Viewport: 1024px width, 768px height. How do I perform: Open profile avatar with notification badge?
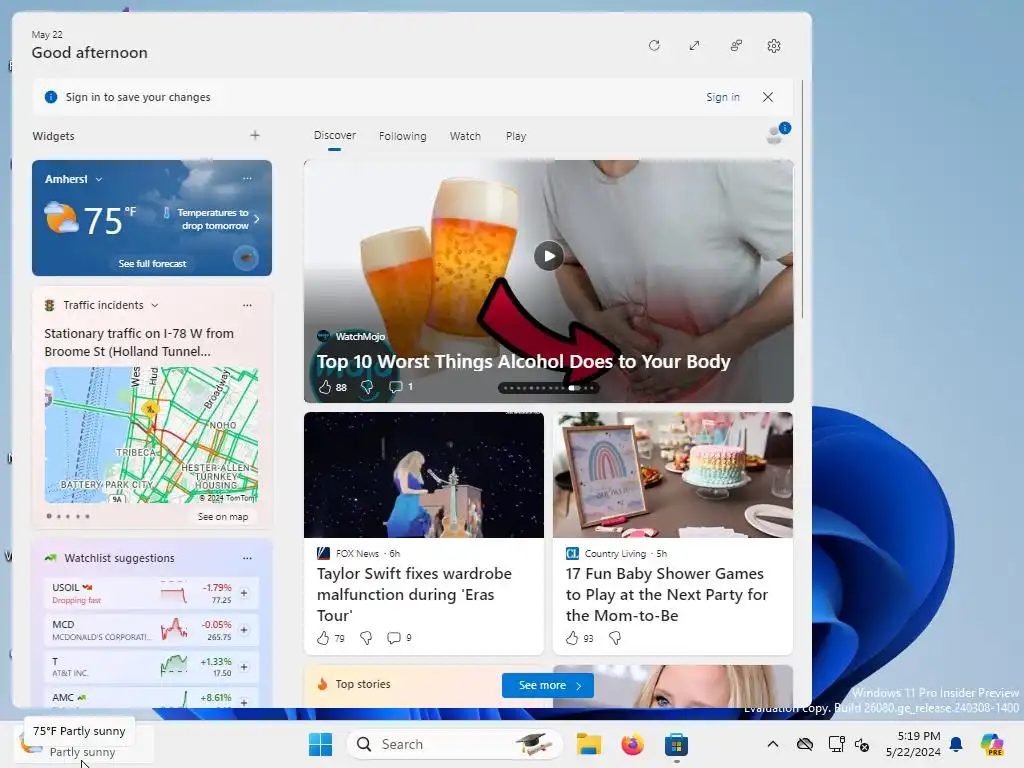tap(776, 135)
